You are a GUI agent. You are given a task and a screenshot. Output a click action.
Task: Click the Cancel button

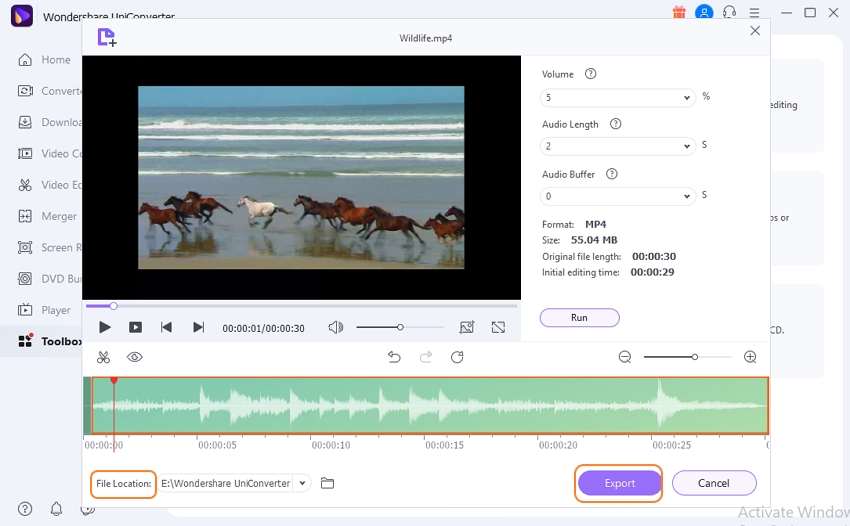(714, 483)
